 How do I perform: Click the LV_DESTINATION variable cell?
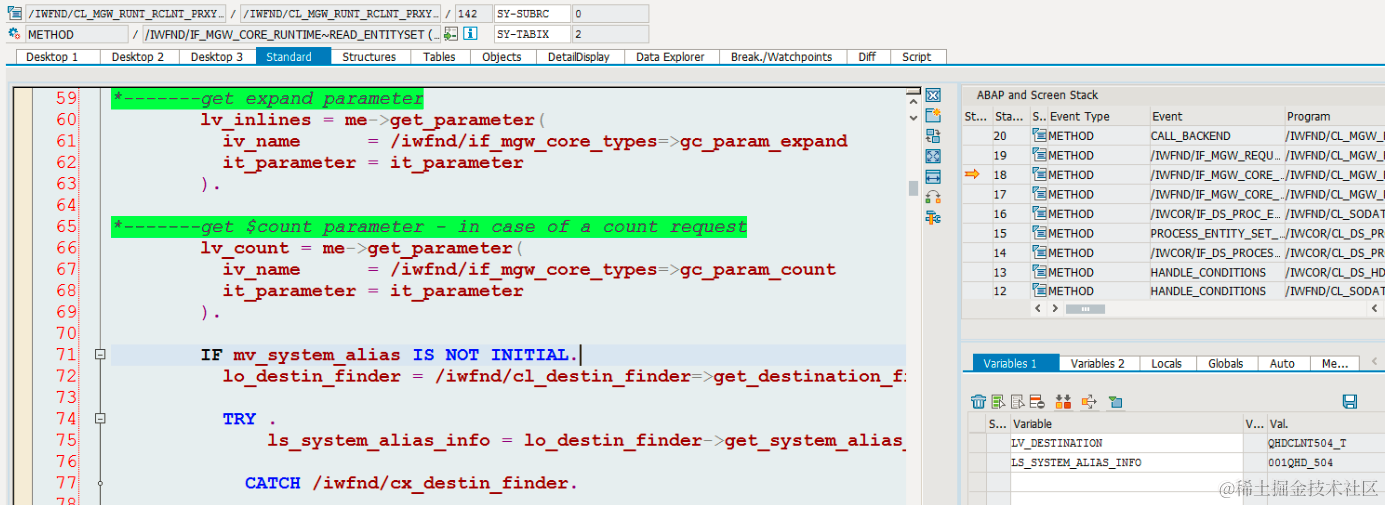pos(1126,443)
